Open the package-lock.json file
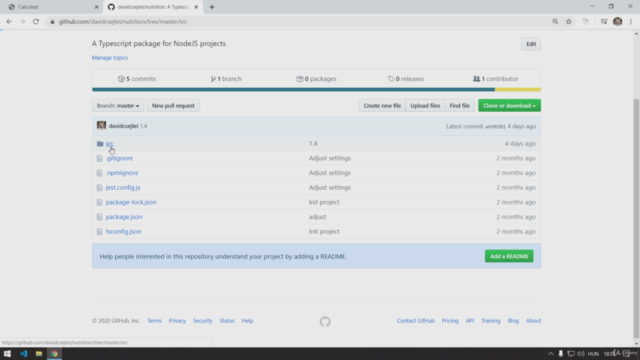The height and width of the screenshot is (360, 640). [x=131, y=202]
